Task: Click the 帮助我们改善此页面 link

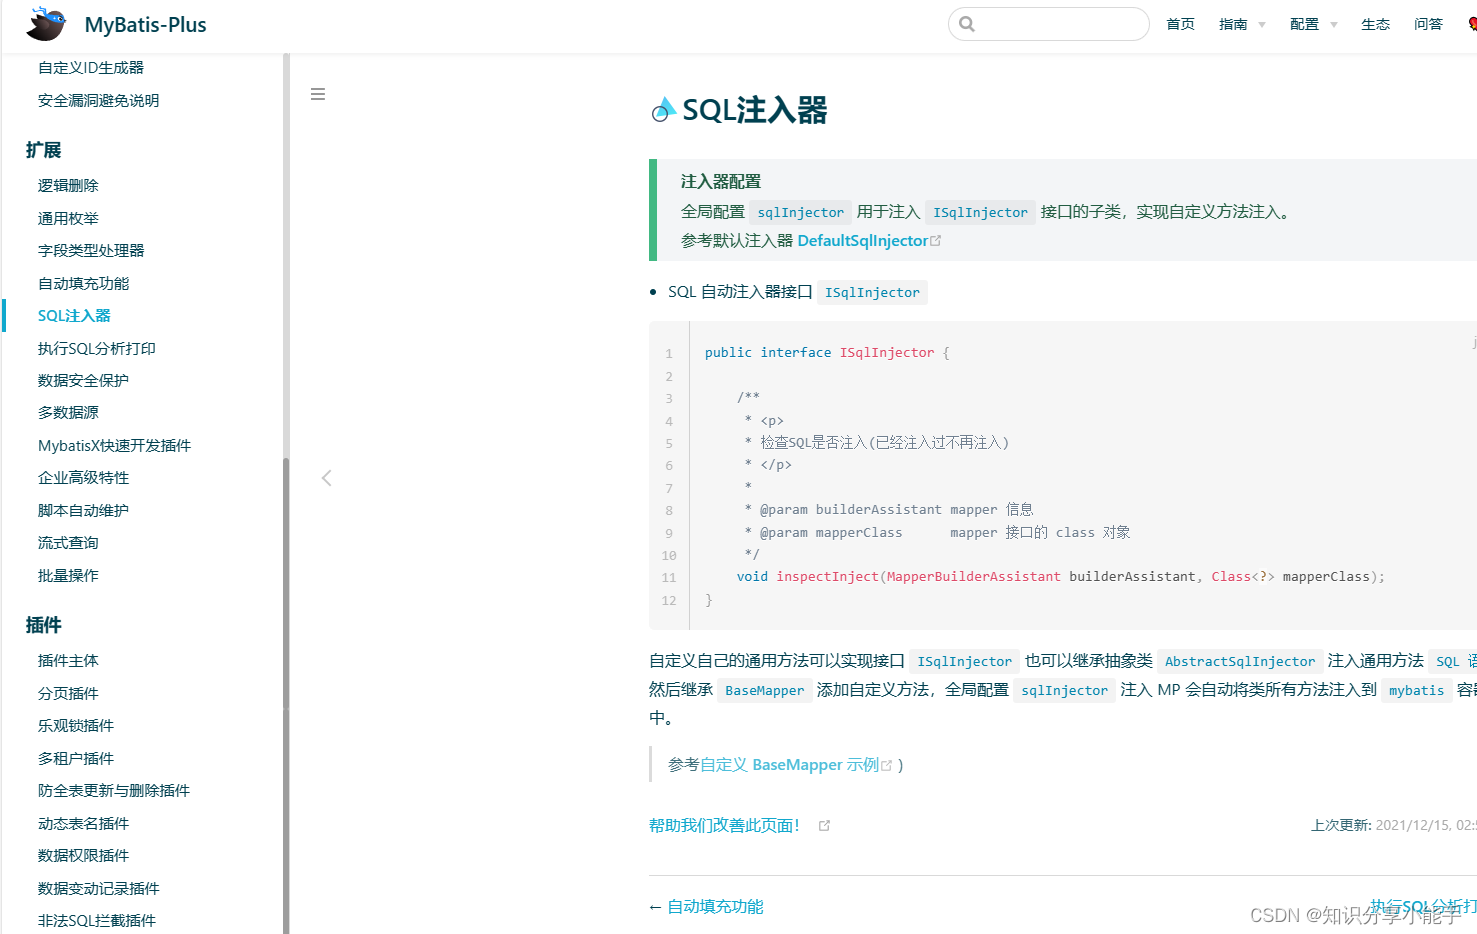Action: pos(724,826)
